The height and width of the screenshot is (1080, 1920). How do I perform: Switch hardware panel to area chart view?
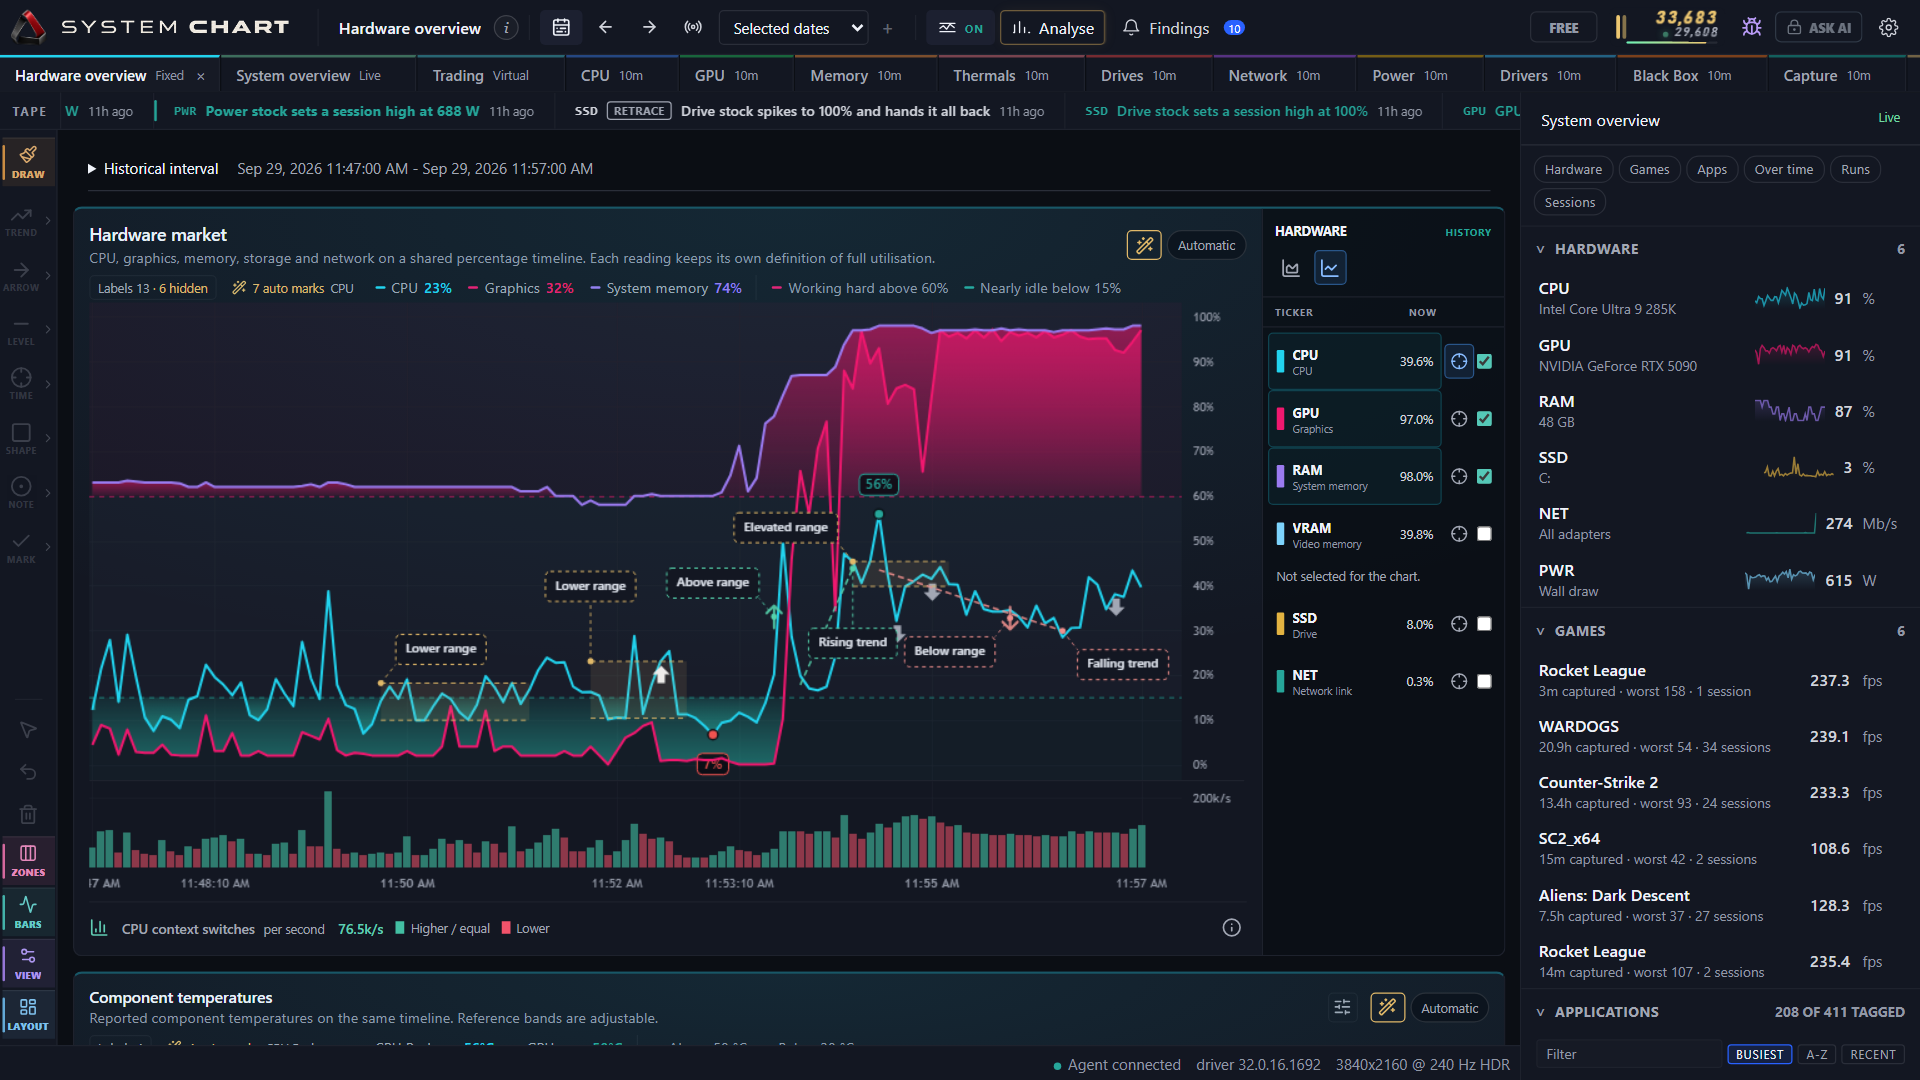point(1291,268)
